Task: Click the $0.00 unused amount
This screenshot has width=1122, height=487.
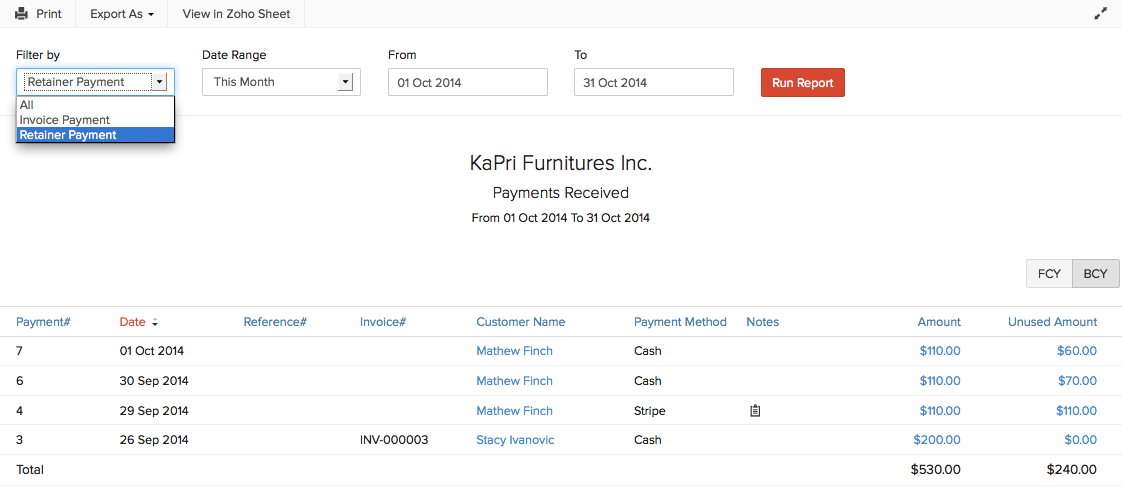Action: click(x=1080, y=440)
